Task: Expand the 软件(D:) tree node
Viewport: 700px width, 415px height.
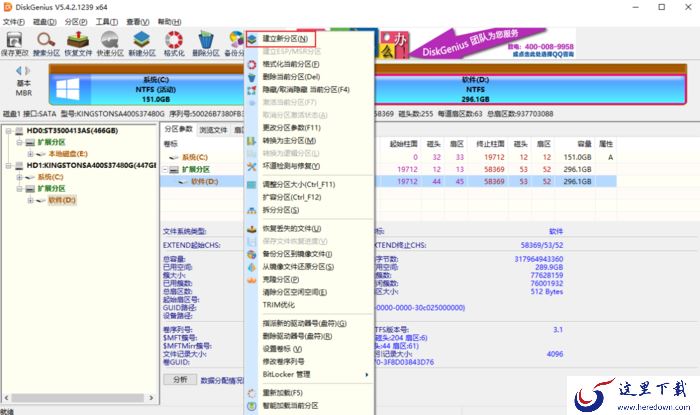Action: 30,200
